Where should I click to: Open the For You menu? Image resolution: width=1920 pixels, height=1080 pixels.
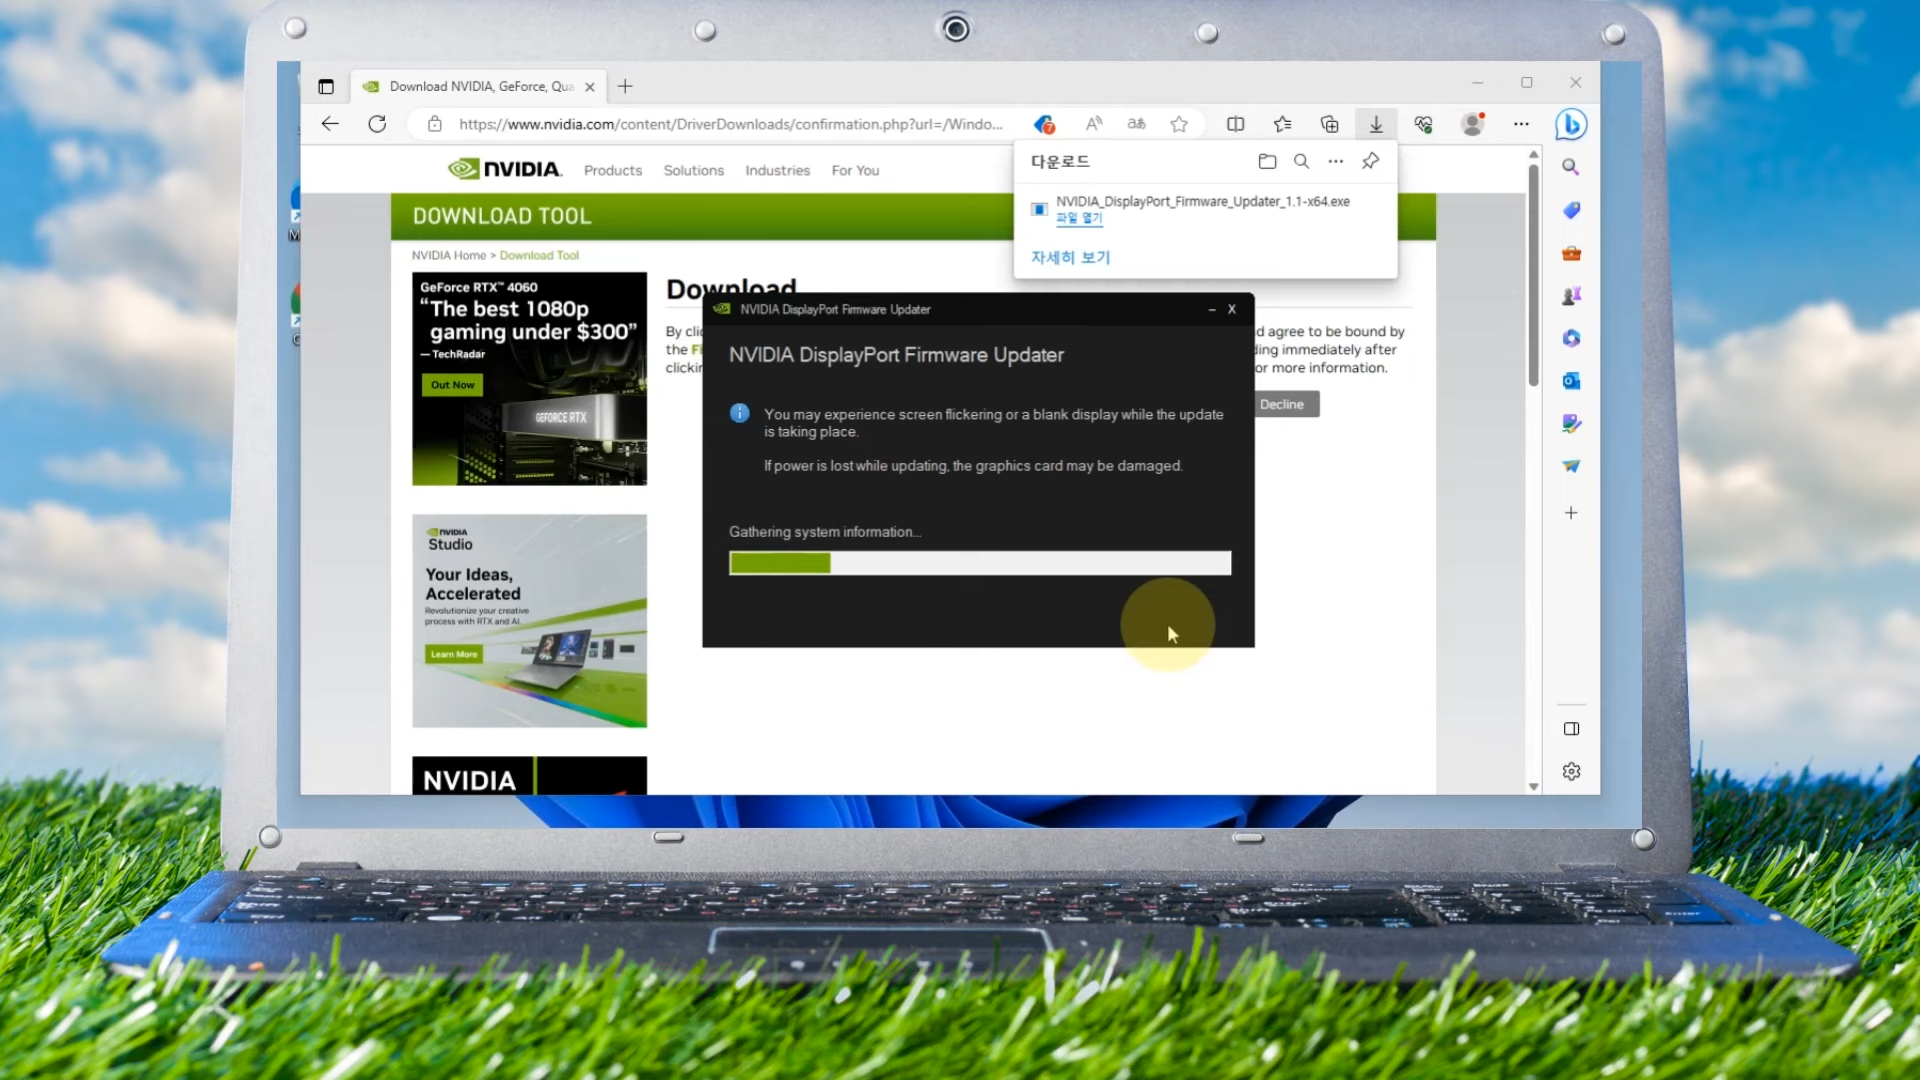855,171
